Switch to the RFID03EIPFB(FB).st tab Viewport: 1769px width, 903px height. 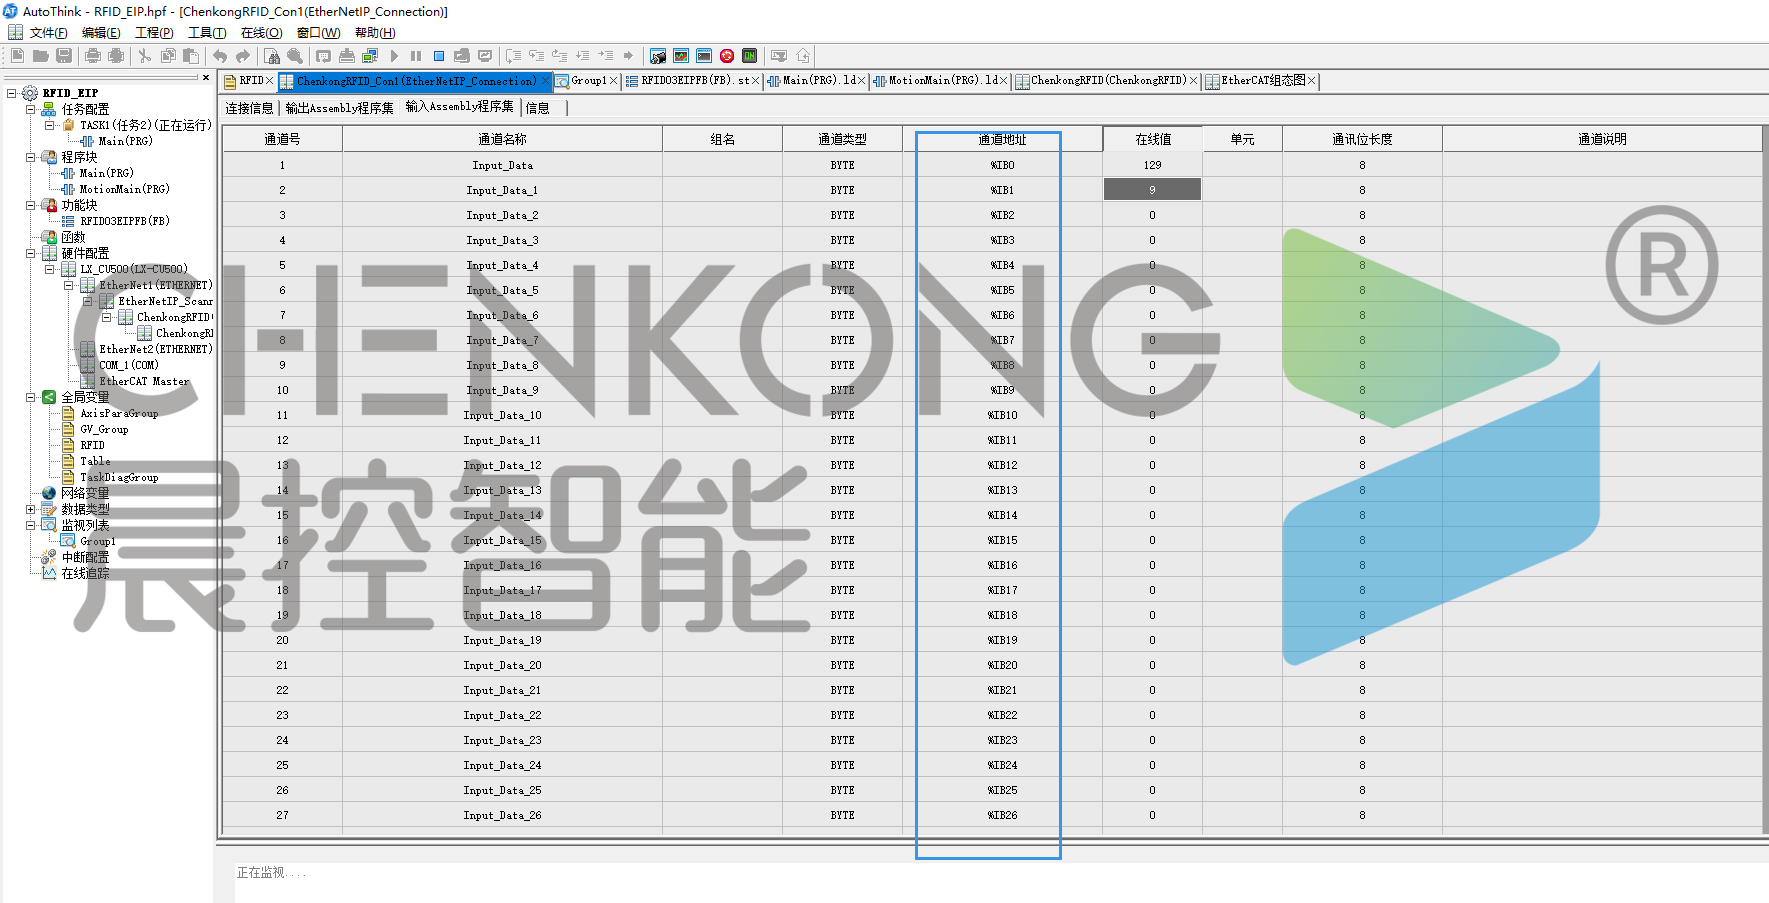click(694, 81)
